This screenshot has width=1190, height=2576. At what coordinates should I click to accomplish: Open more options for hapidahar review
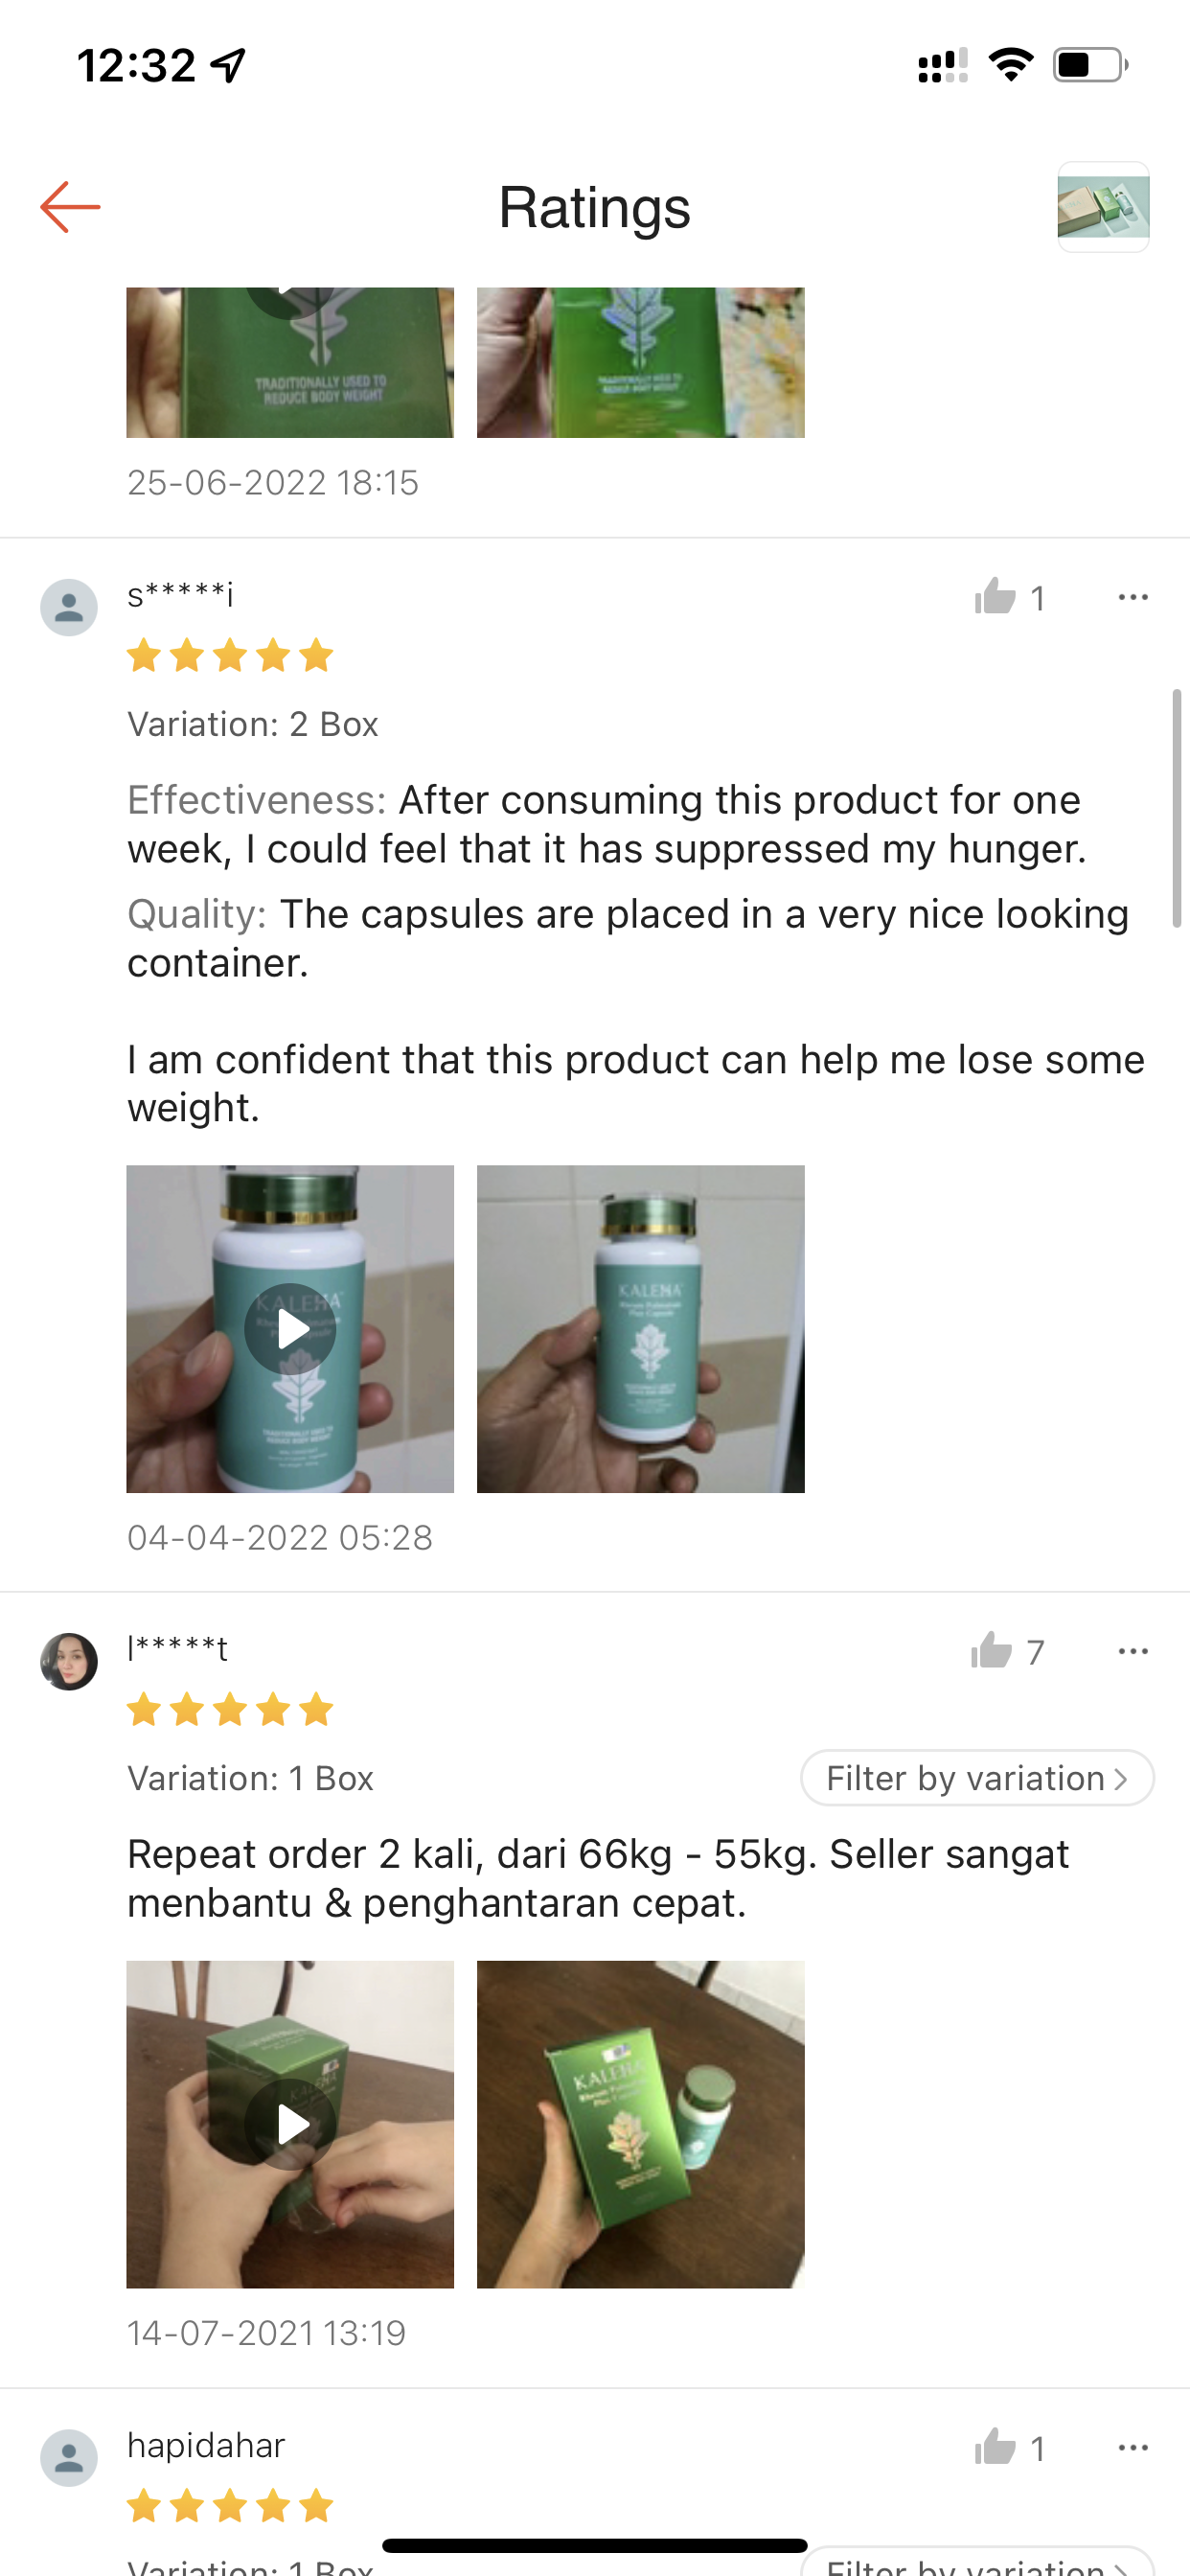[x=1133, y=2447]
